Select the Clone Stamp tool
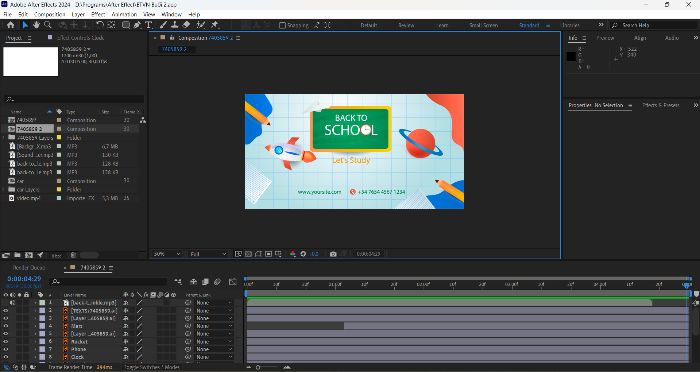 [175, 25]
